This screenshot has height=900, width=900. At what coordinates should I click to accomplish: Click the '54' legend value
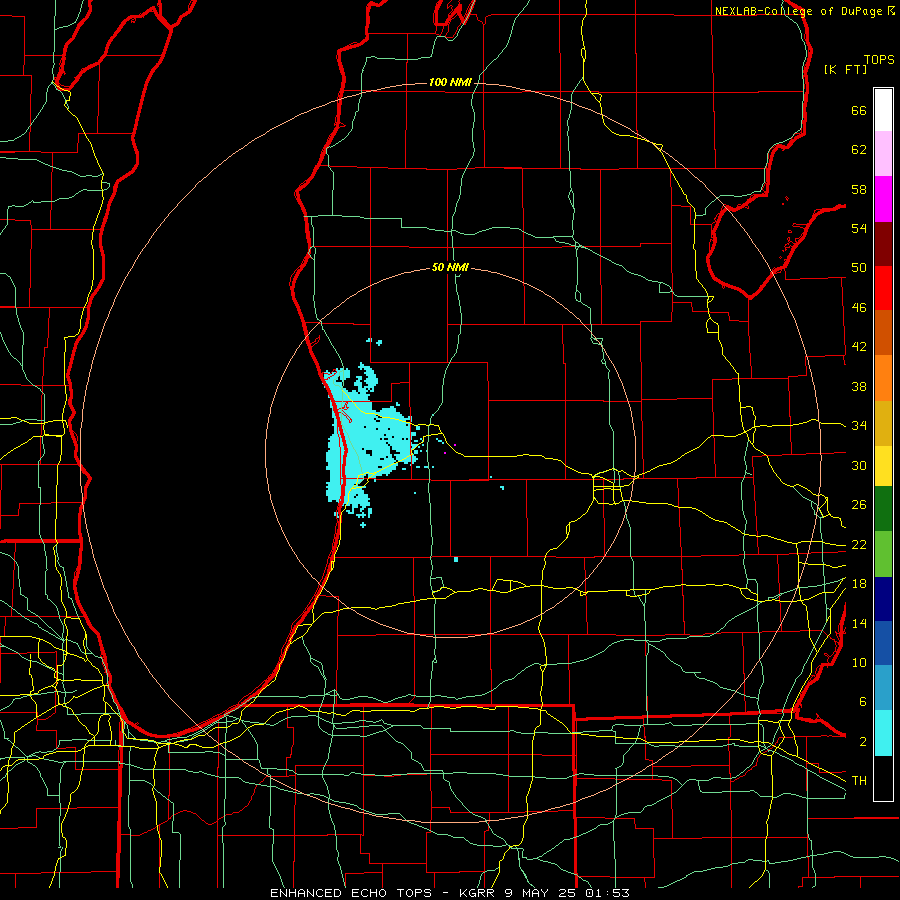click(x=859, y=228)
